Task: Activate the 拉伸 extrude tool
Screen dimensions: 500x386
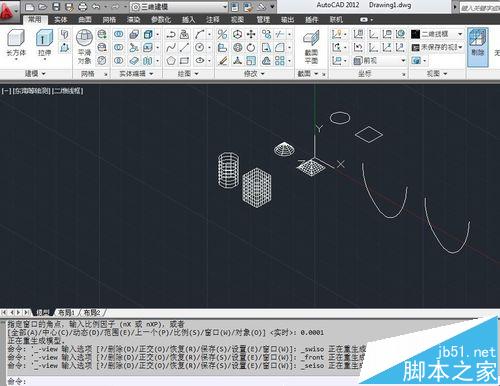Action: (44, 43)
